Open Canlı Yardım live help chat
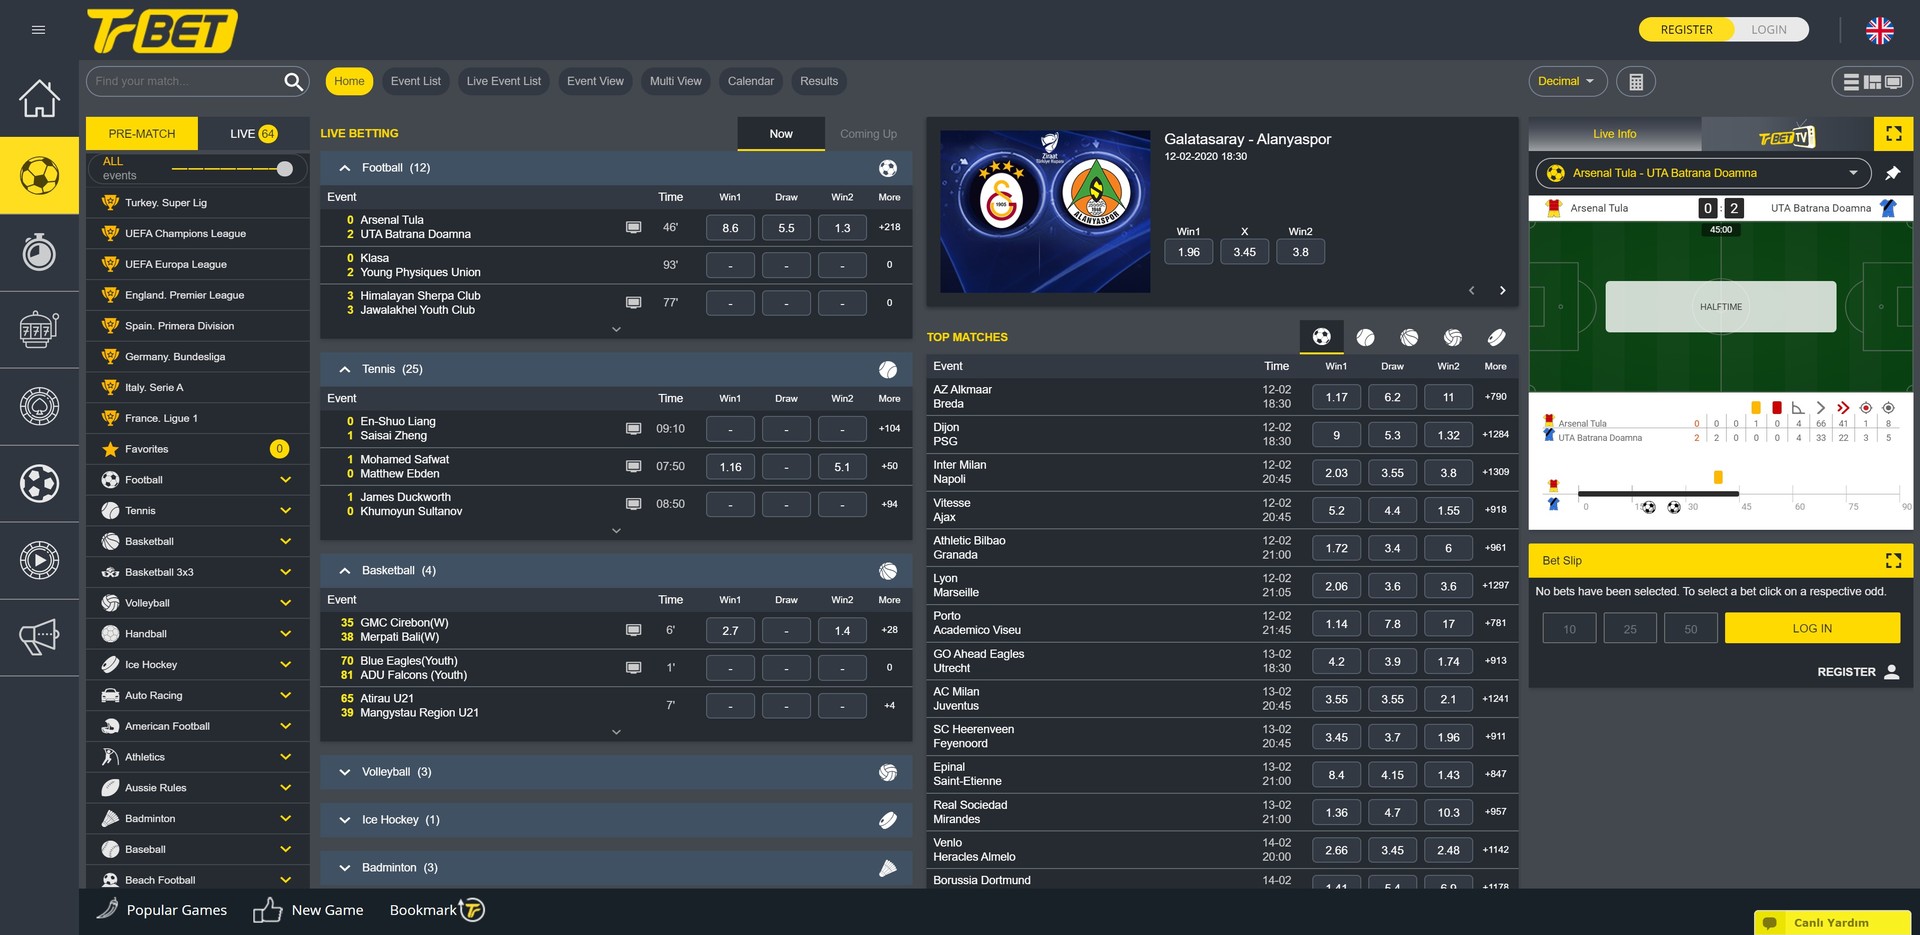Image resolution: width=1920 pixels, height=935 pixels. pos(1832,923)
